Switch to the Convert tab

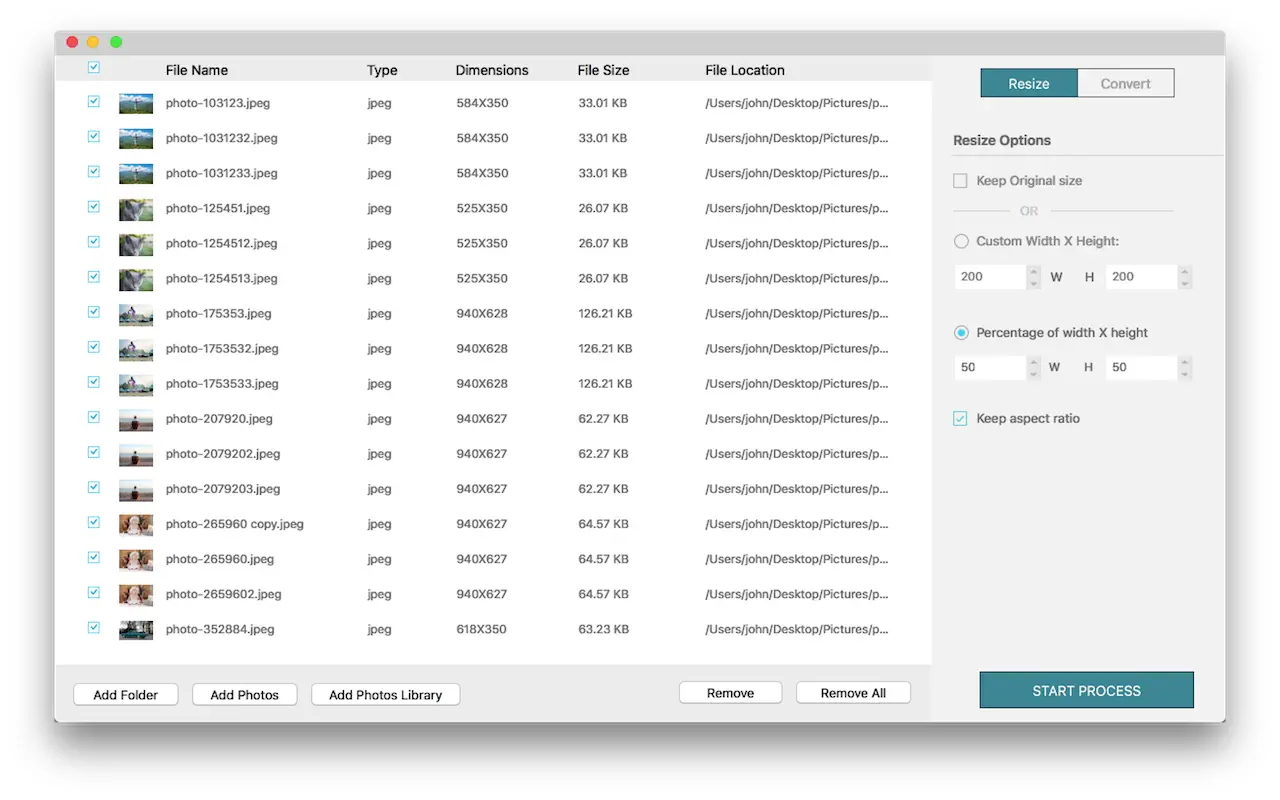[1125, 84]
